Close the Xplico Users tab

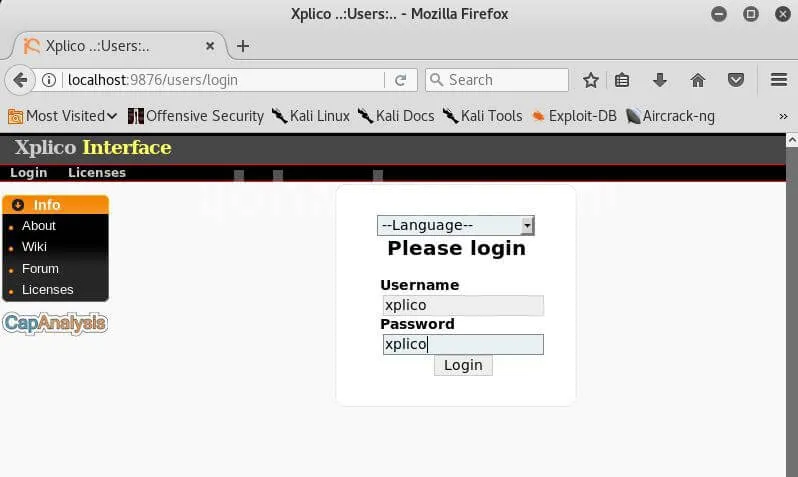point(210,46)
